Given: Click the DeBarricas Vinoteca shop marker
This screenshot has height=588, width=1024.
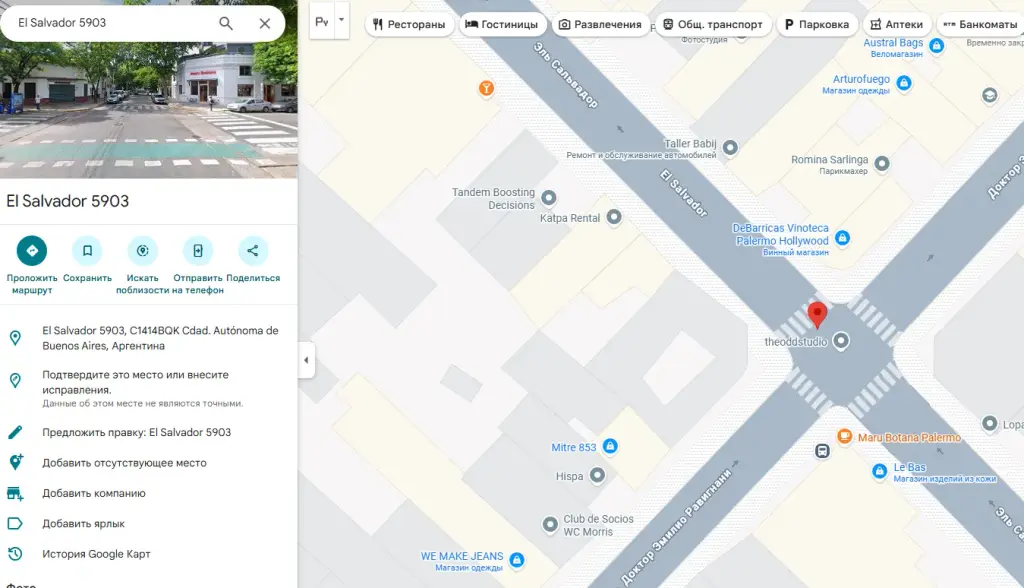Looking at the screenshot, I should coord(842,238).
